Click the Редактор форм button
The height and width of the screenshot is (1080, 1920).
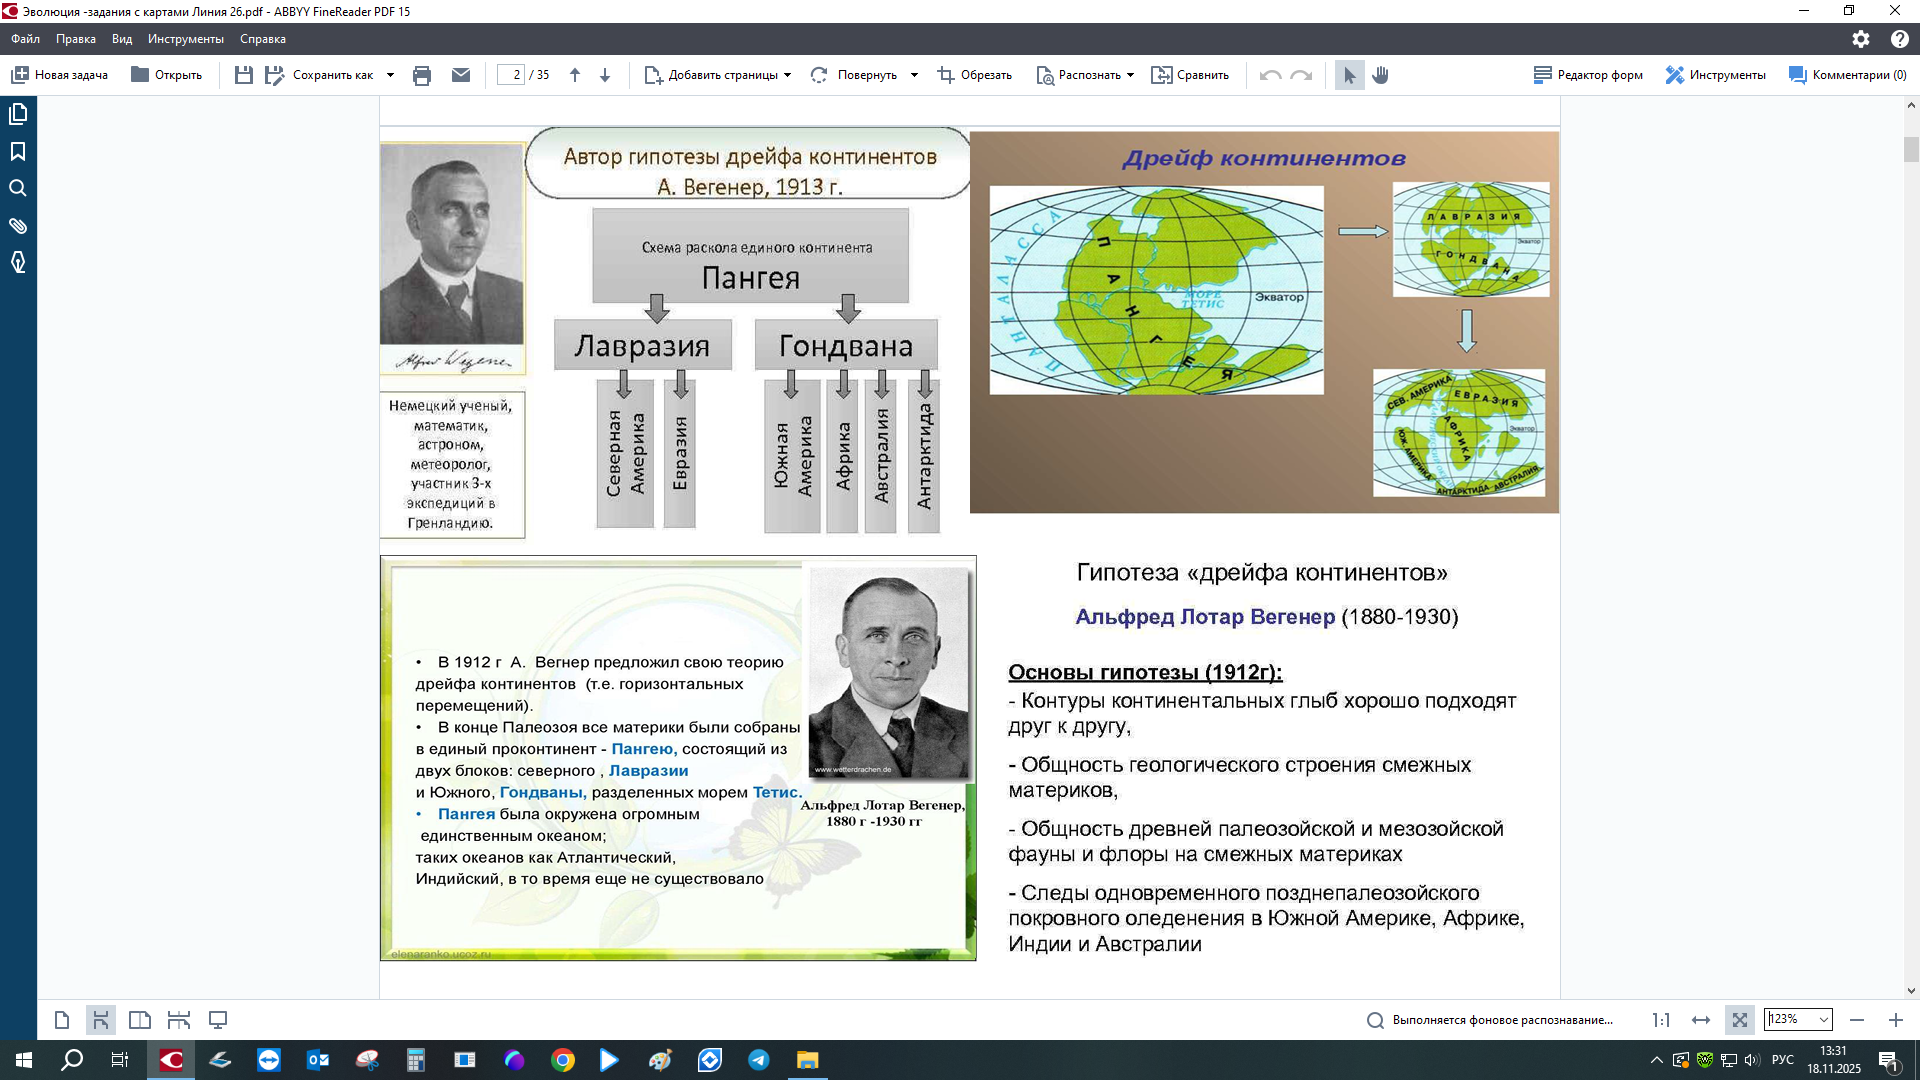[1588, 75]
